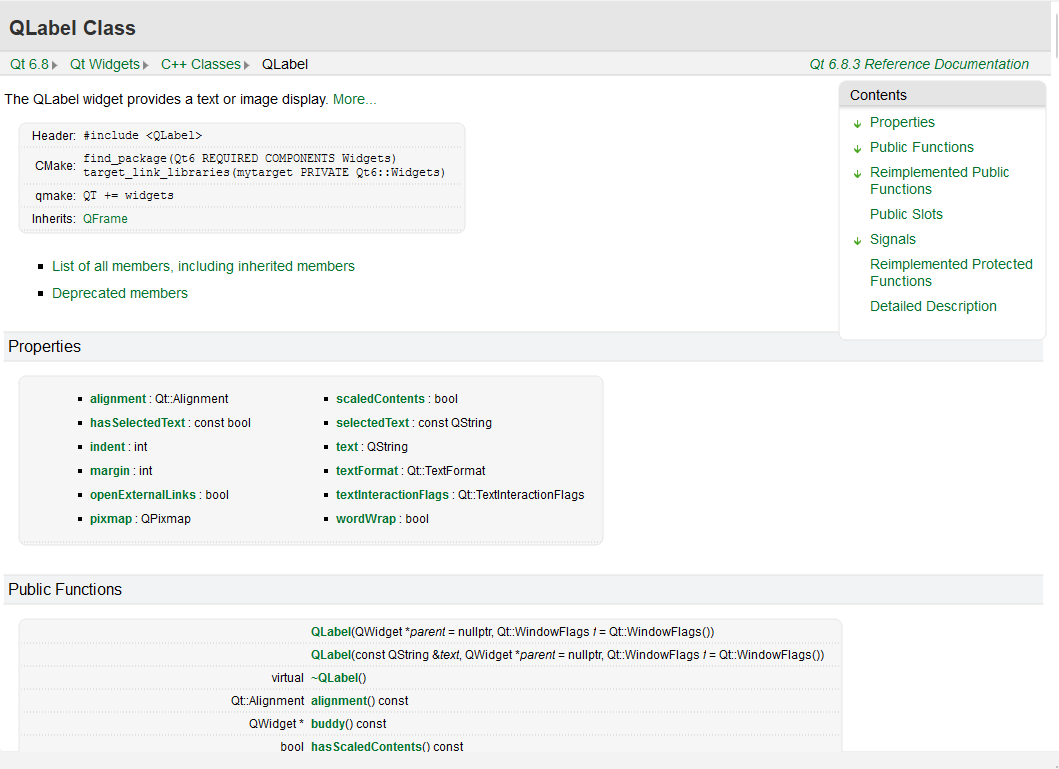This screenshot has height=769, width=1059.
Task: Open QLabel(QWidget *parent...) constructor link
Action: point(331,632)
